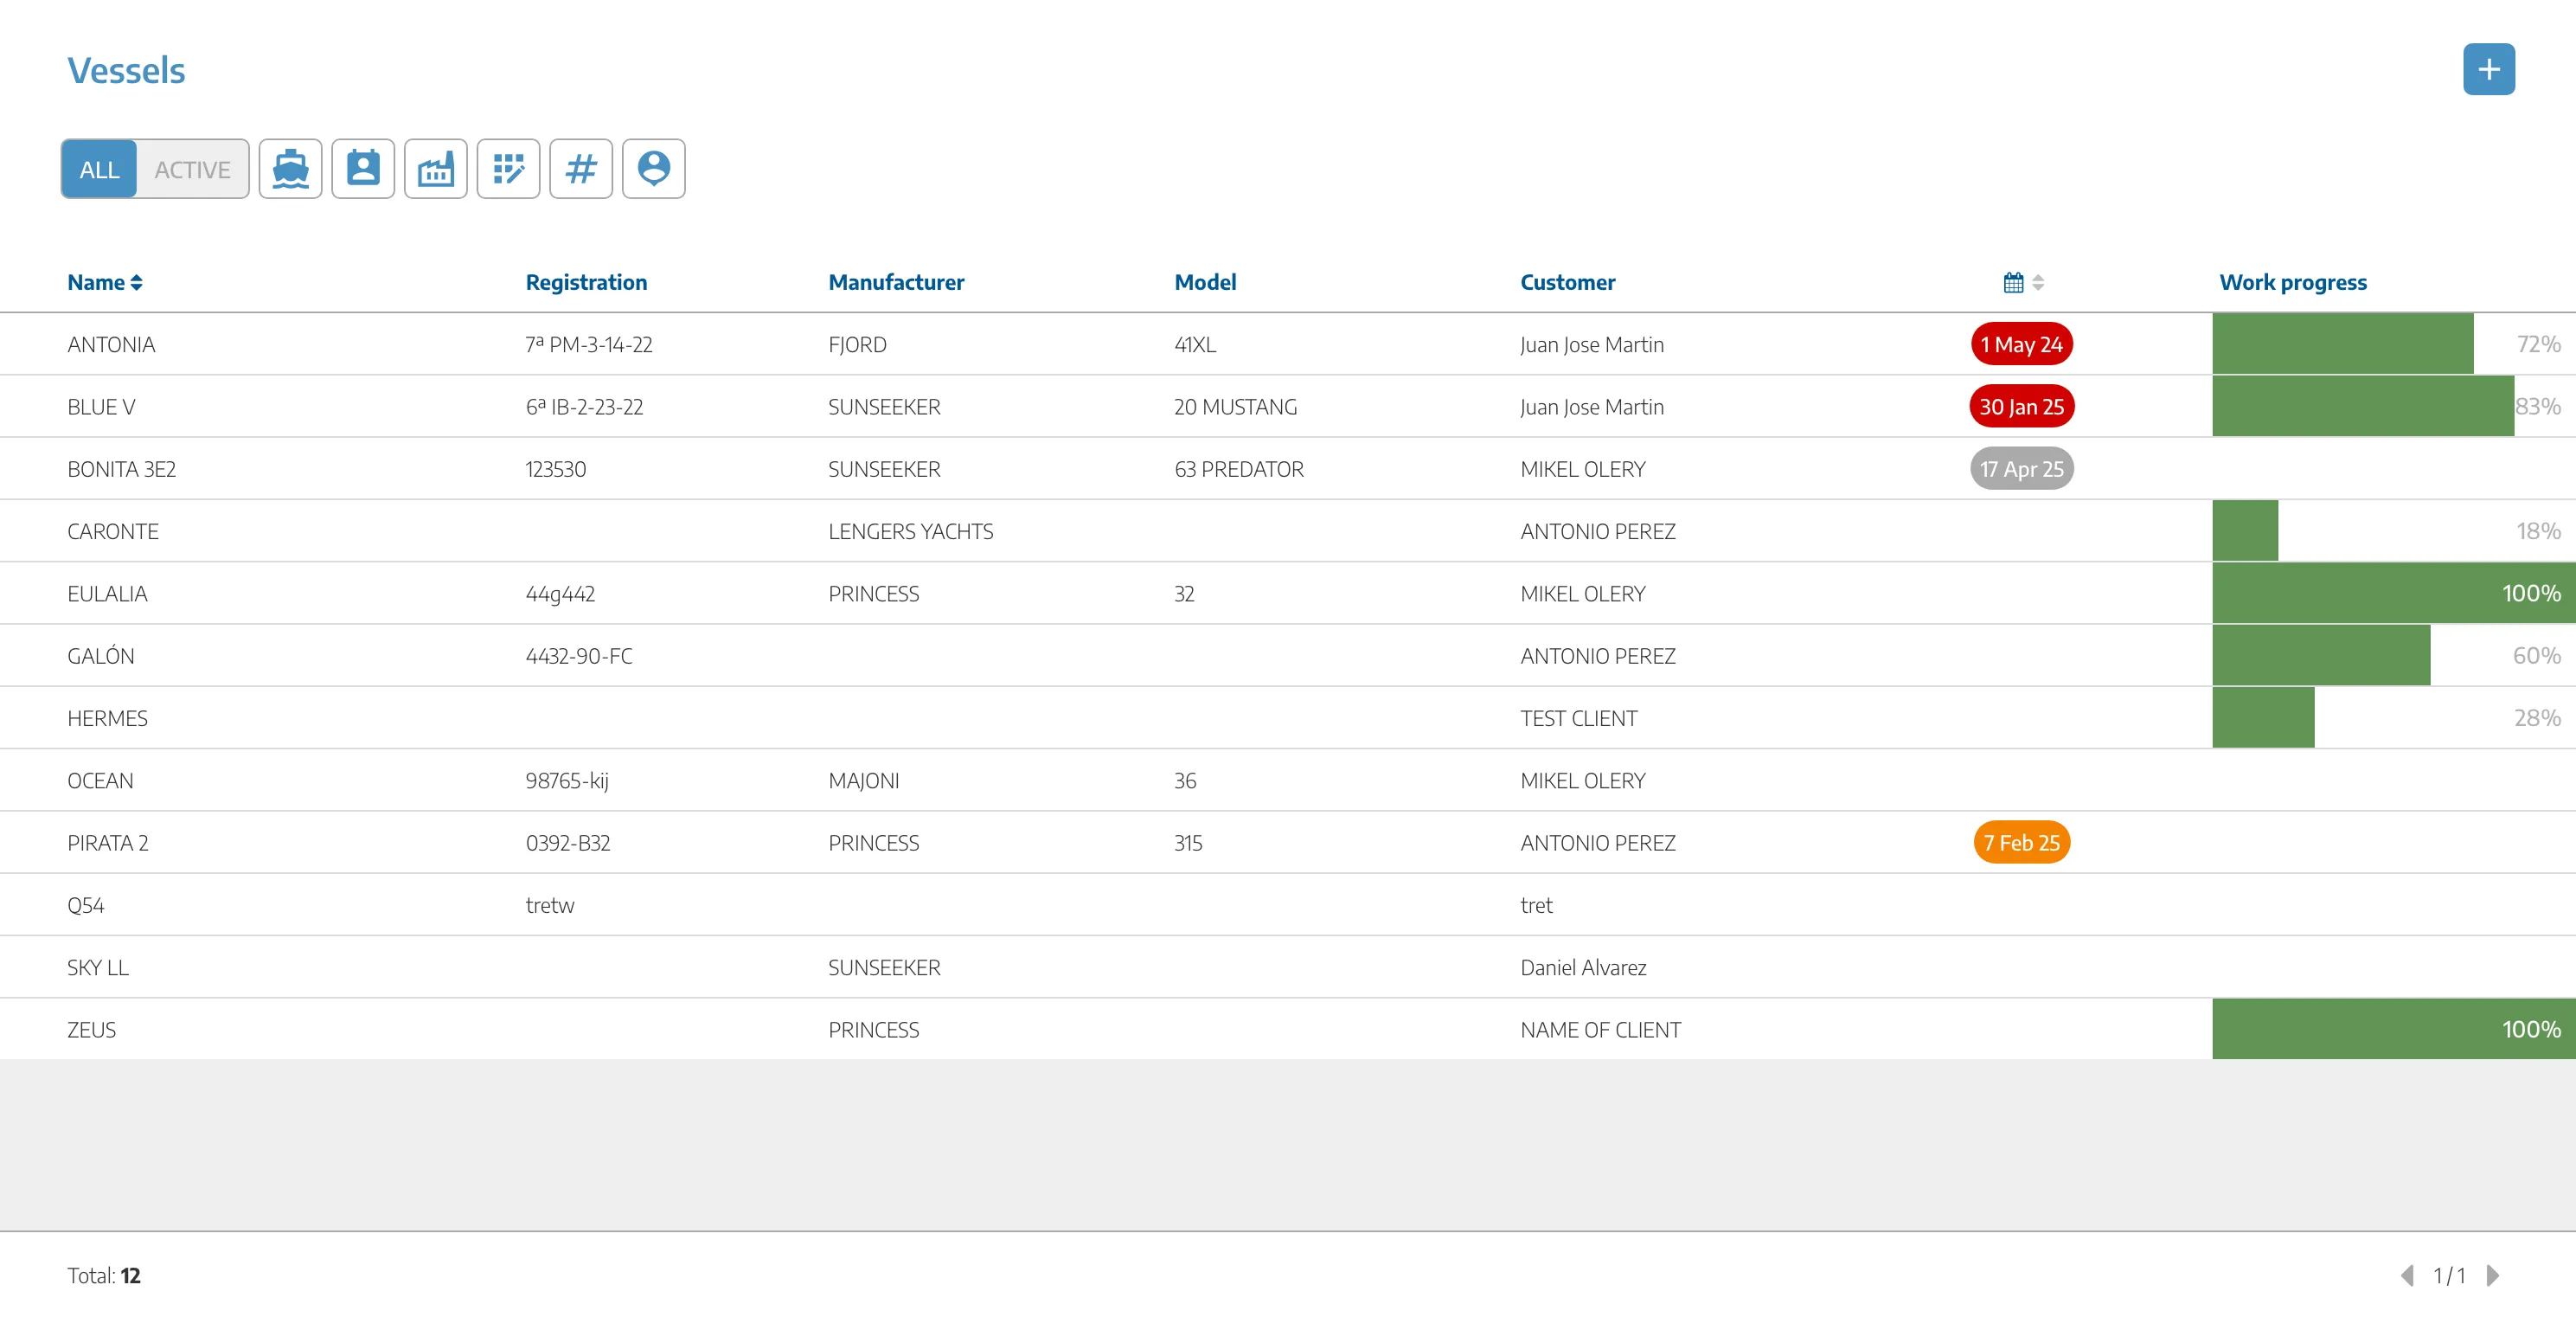2576x1317 pixels.
Task: Click the hash number filter icon
Action: point(581,169)
